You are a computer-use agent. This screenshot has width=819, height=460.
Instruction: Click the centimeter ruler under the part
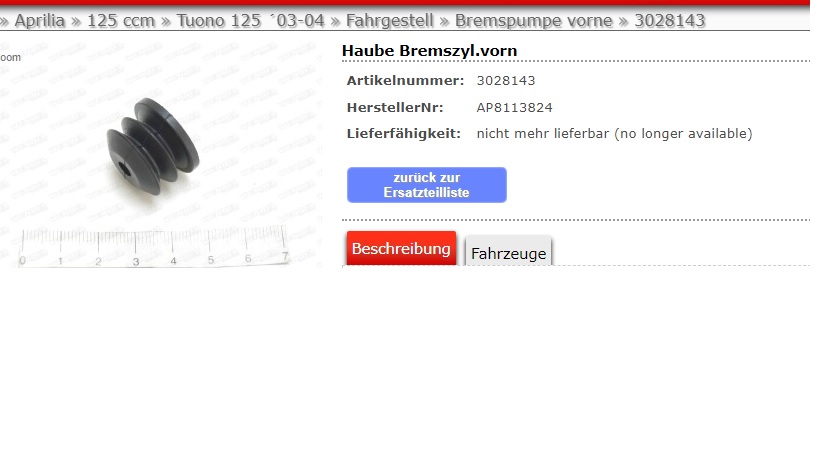[x=154, y=246]
